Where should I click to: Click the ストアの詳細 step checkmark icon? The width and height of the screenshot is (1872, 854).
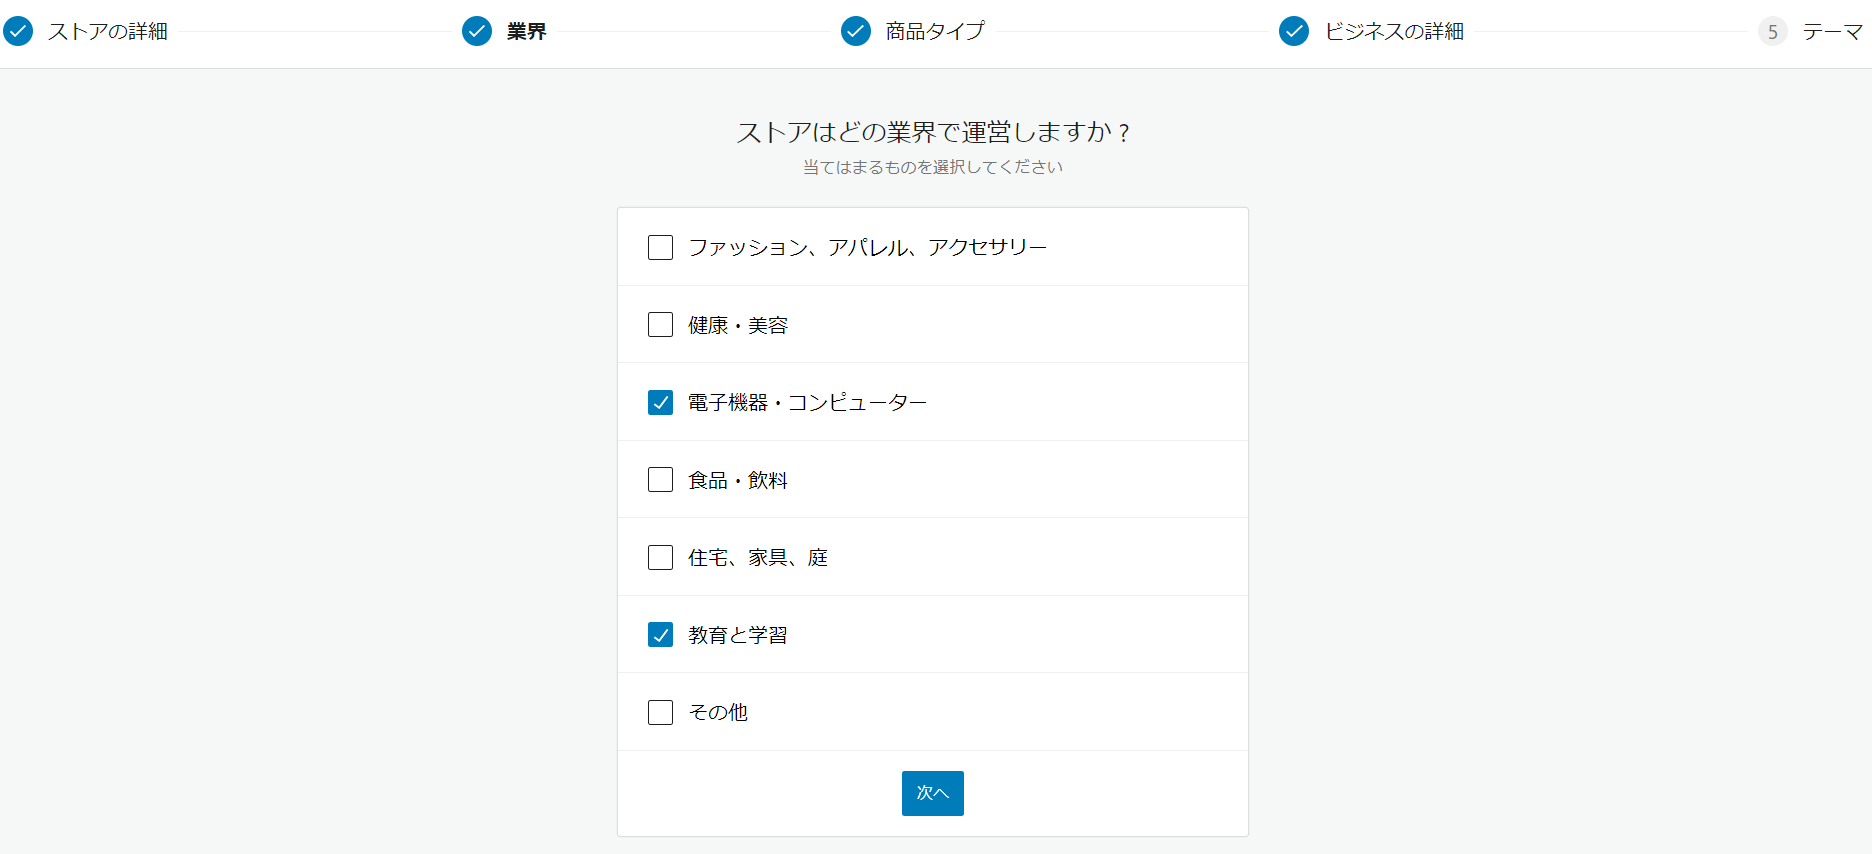click(18, 32)
